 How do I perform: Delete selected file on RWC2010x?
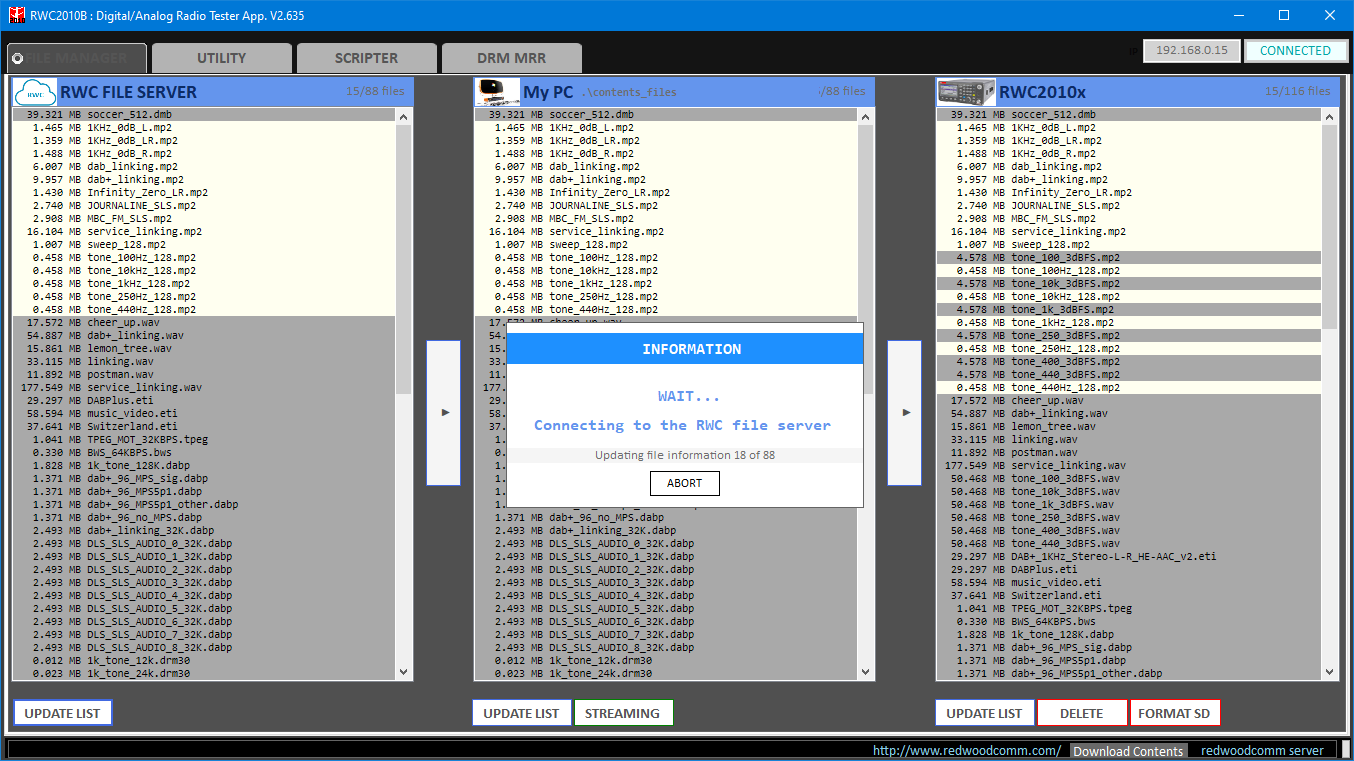pyautogui.click(x=1081, y=713)
